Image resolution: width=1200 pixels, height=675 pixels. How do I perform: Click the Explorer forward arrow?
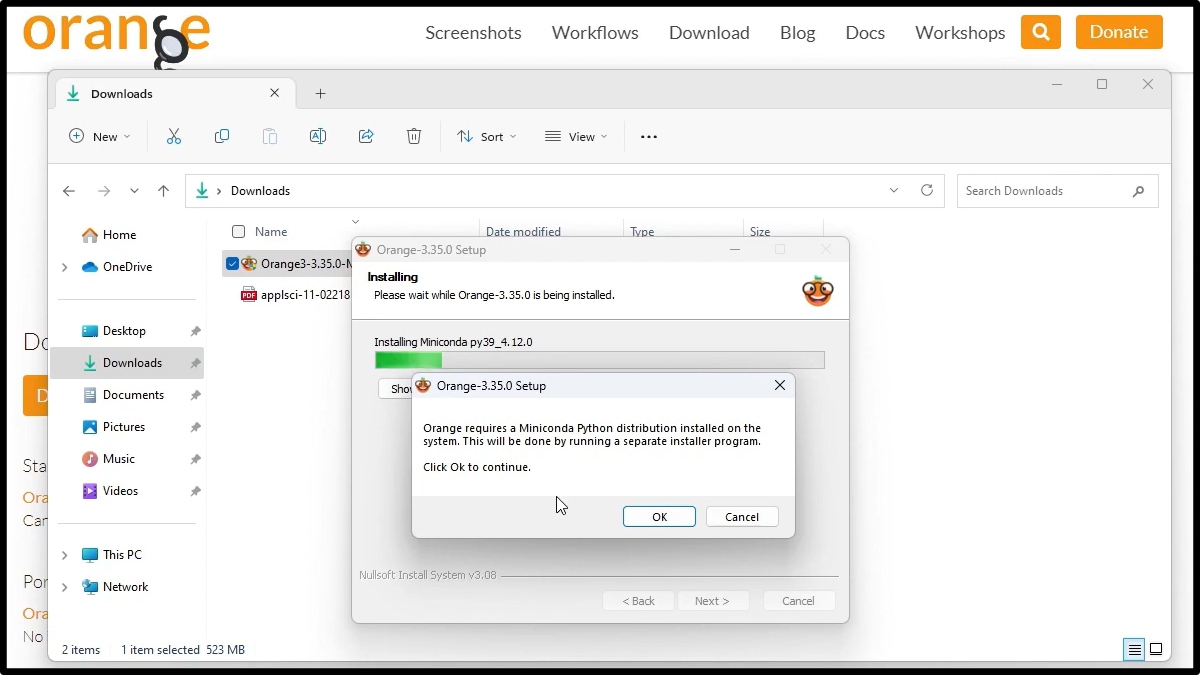coord(104,191)
